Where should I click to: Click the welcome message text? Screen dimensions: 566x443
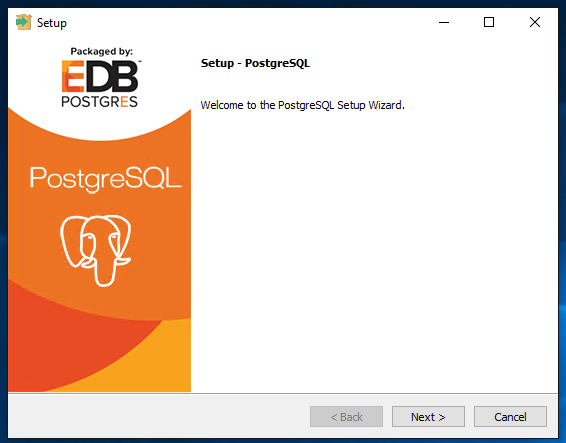click(x=302, y=105)
